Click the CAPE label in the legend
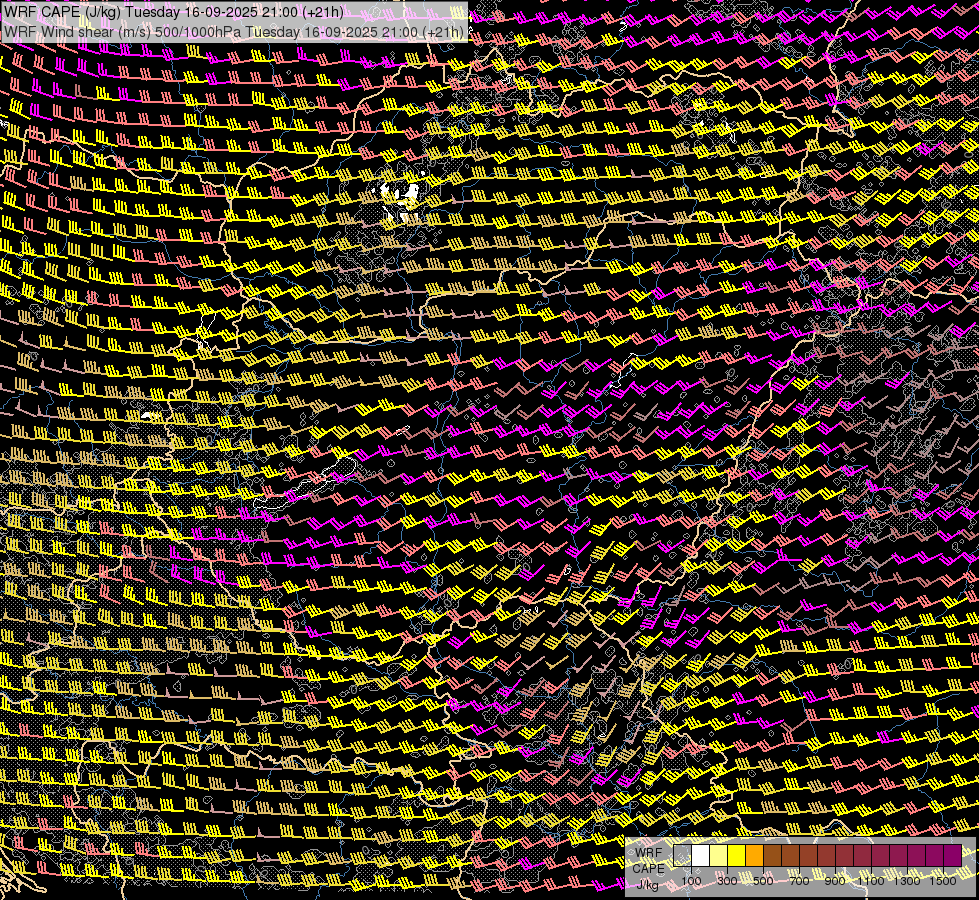 click(x=648, y=869)
